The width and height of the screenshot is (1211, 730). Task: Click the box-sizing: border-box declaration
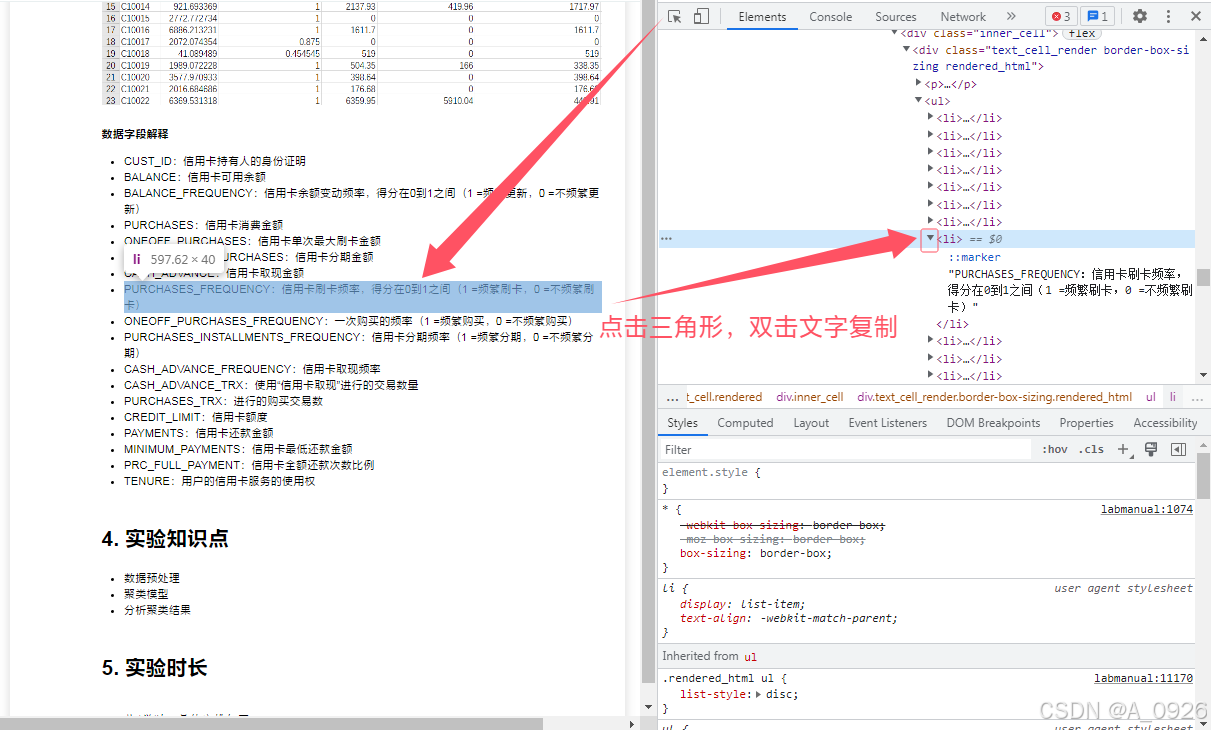[x=755, y=553]
